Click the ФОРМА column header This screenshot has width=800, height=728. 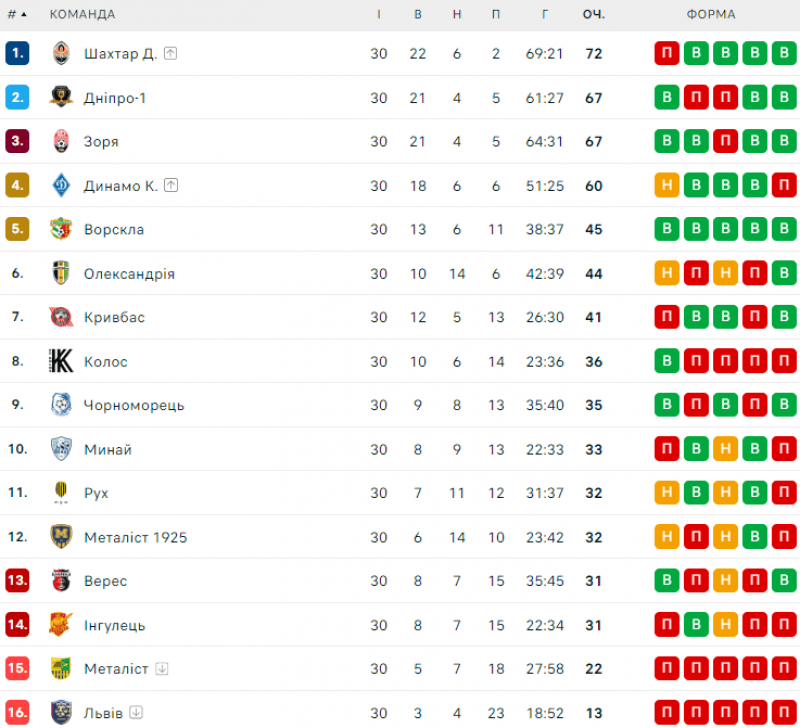[711, 15]
